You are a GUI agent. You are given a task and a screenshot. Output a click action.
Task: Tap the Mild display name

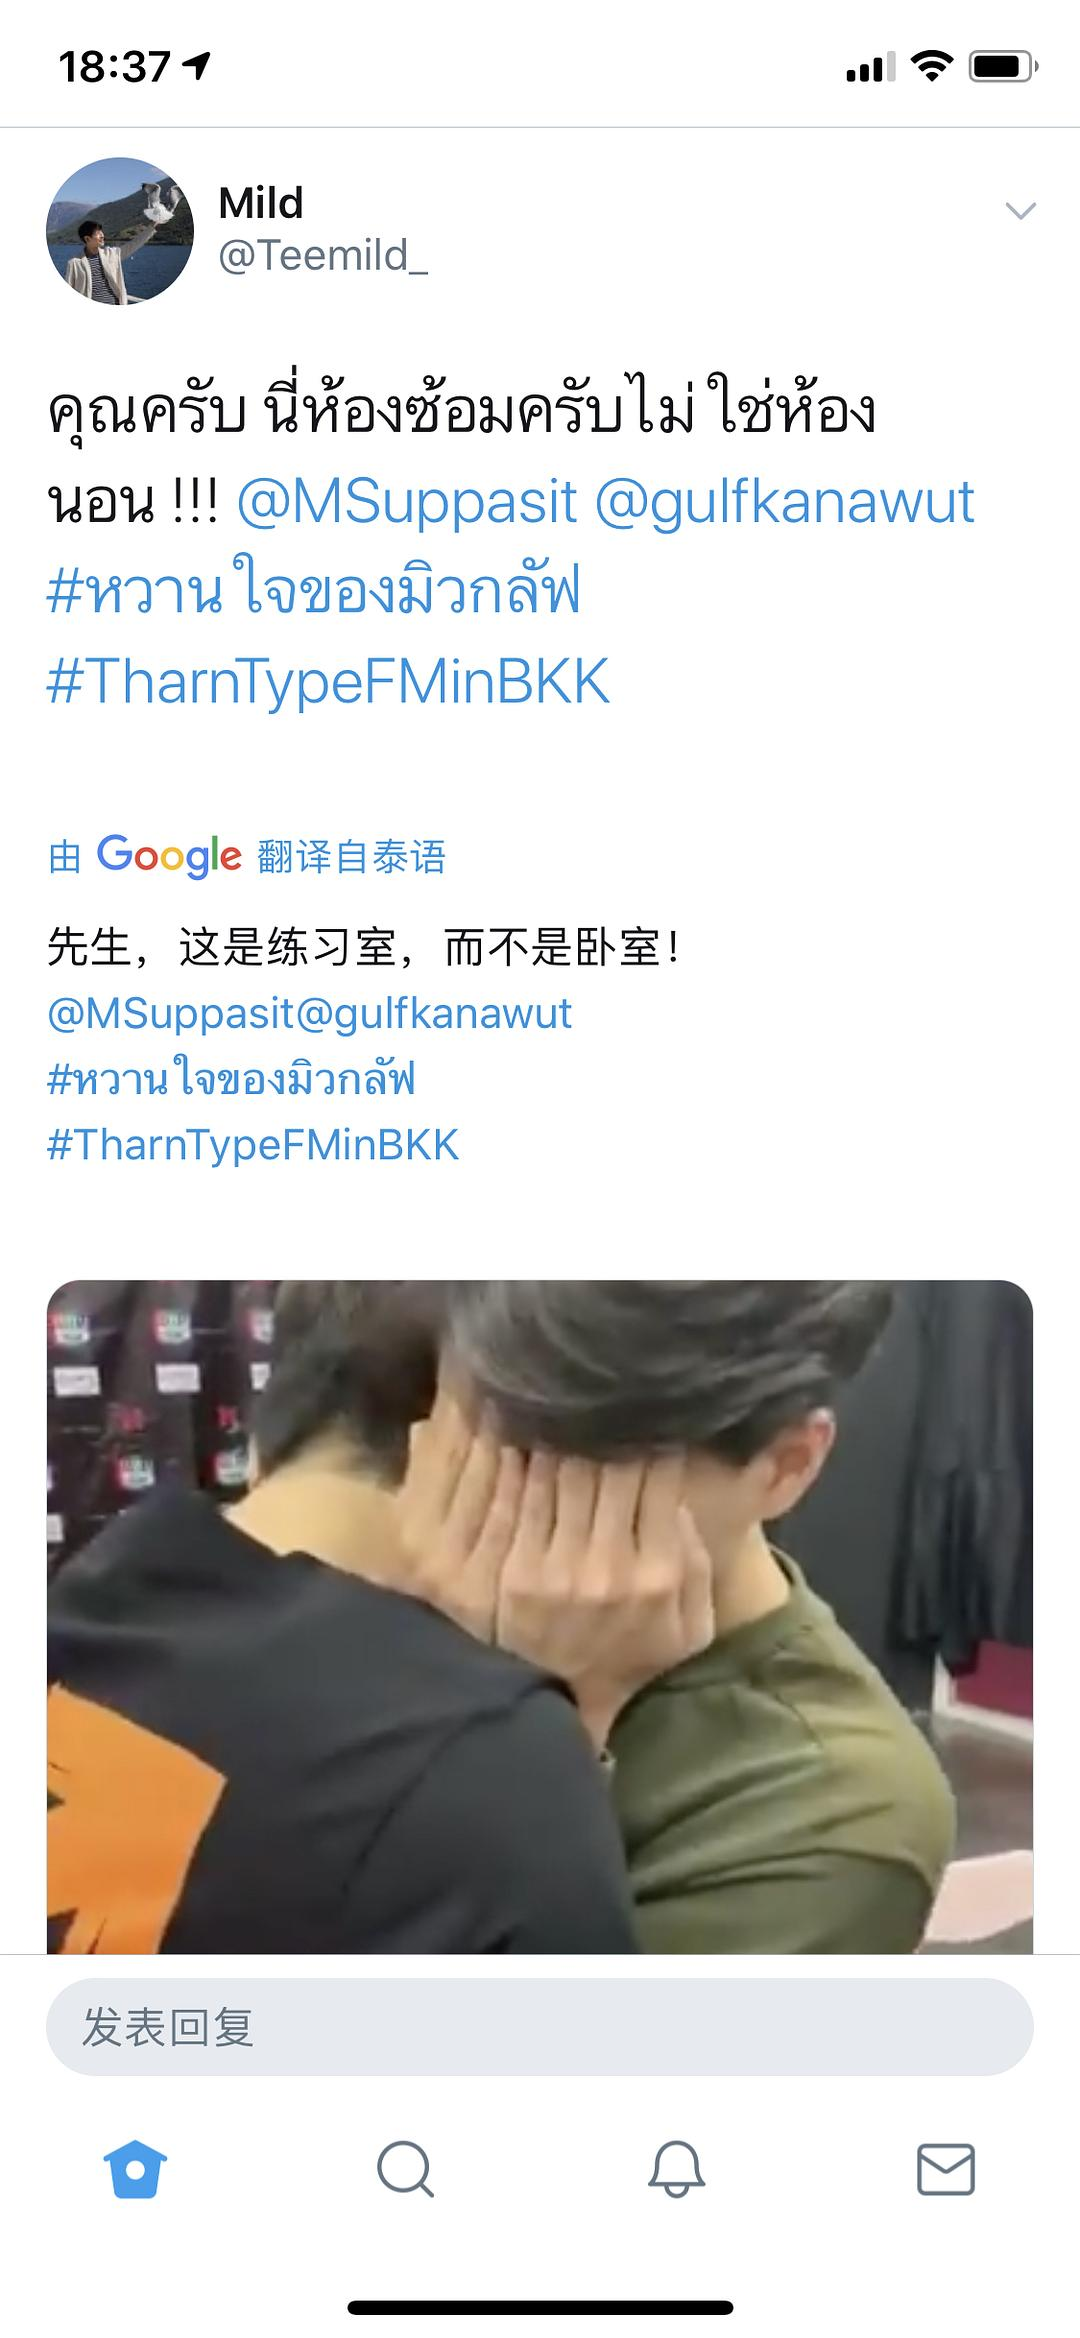(x=261, y=203)
